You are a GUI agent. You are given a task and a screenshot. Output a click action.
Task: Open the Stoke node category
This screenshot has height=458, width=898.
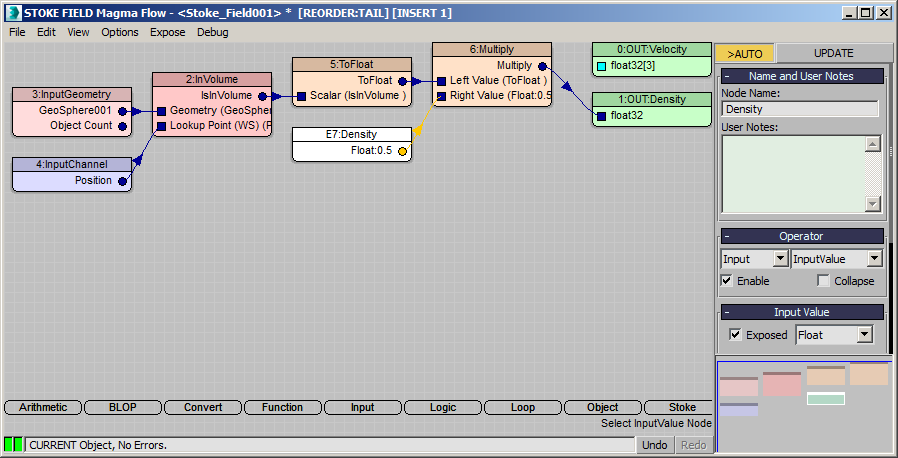coord(679,407)
